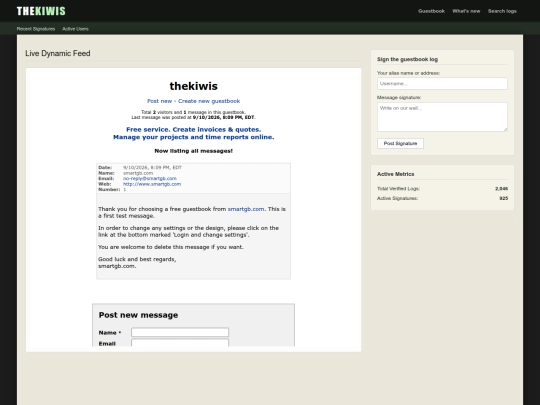540x405 pixels.
Task: Click the Post new link
Action: pyautogui.click(x=159, y=101)
